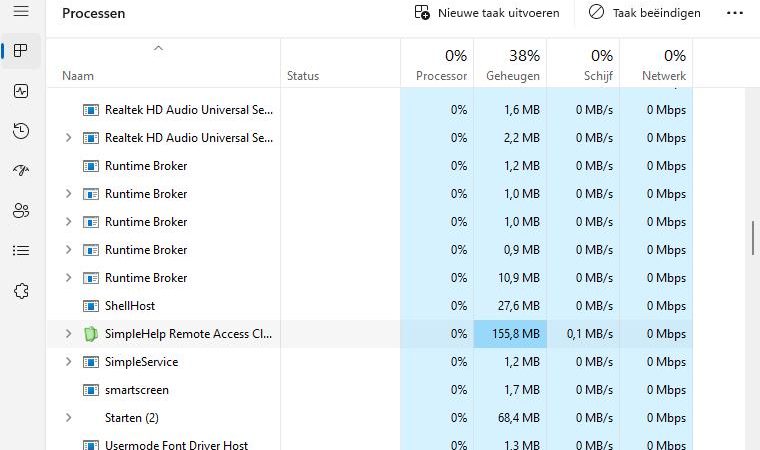Sort by the Geheugen column header
Image resolution: width=760 pixels, height=450 pixels.
tap(511, 65)
